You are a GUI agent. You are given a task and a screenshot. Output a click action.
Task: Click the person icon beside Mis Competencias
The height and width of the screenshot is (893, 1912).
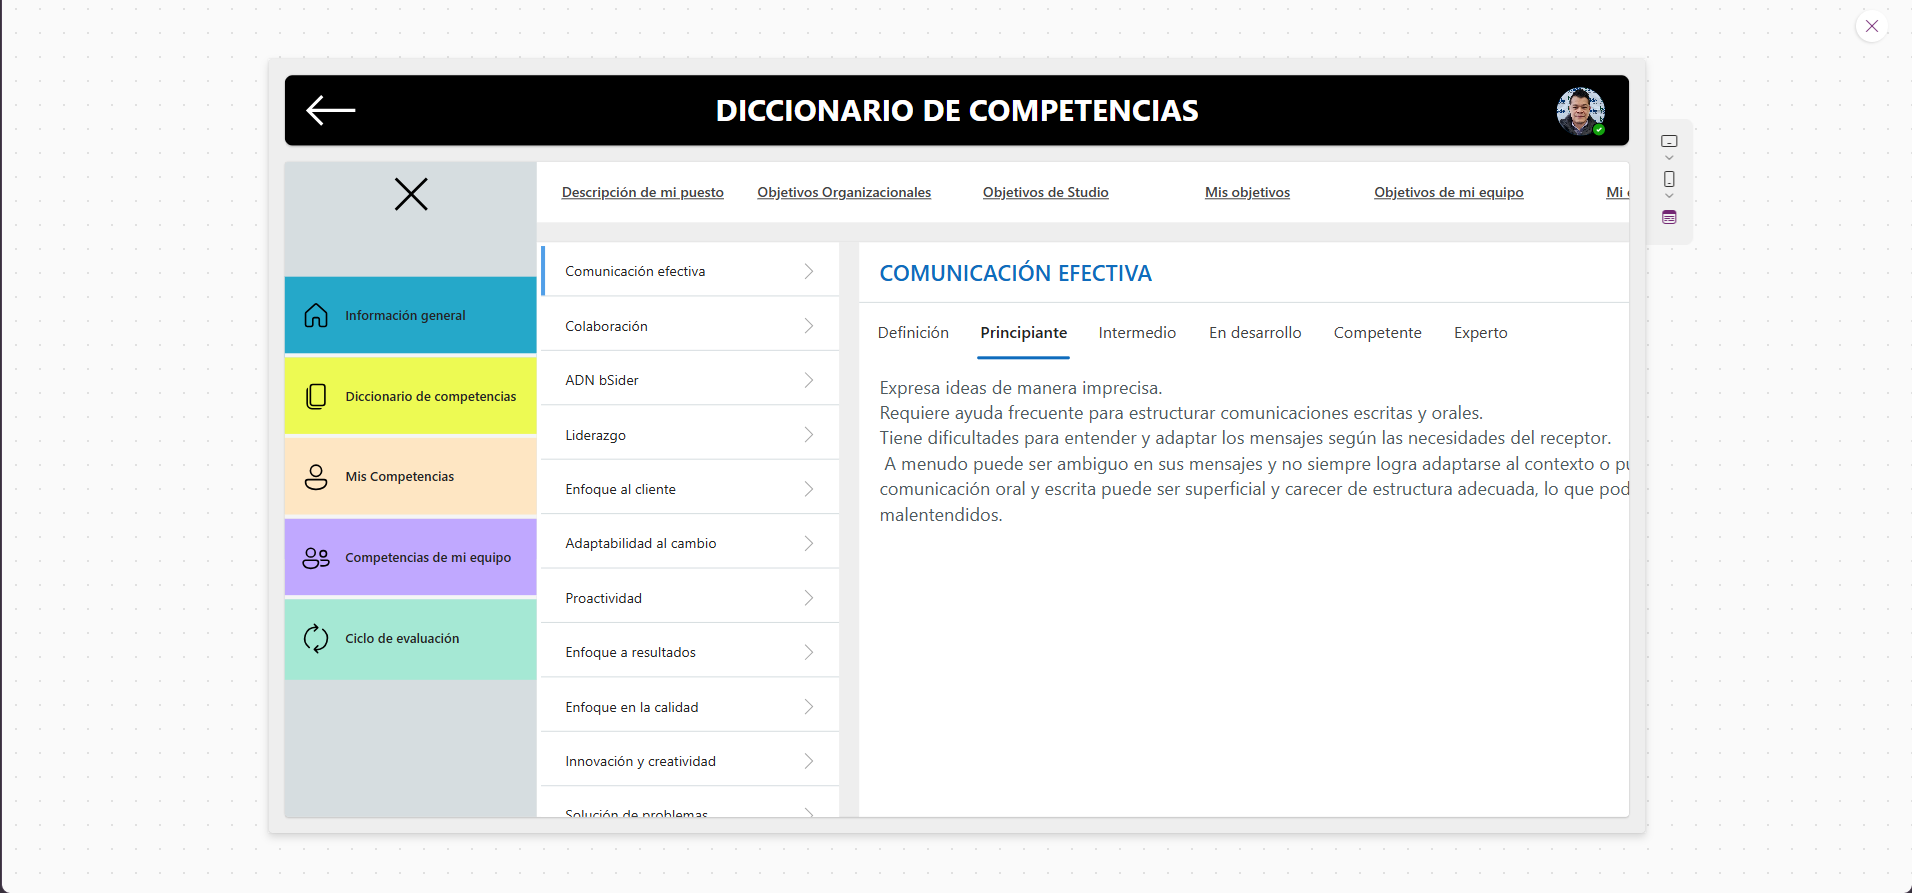click(x=316, y=477)
